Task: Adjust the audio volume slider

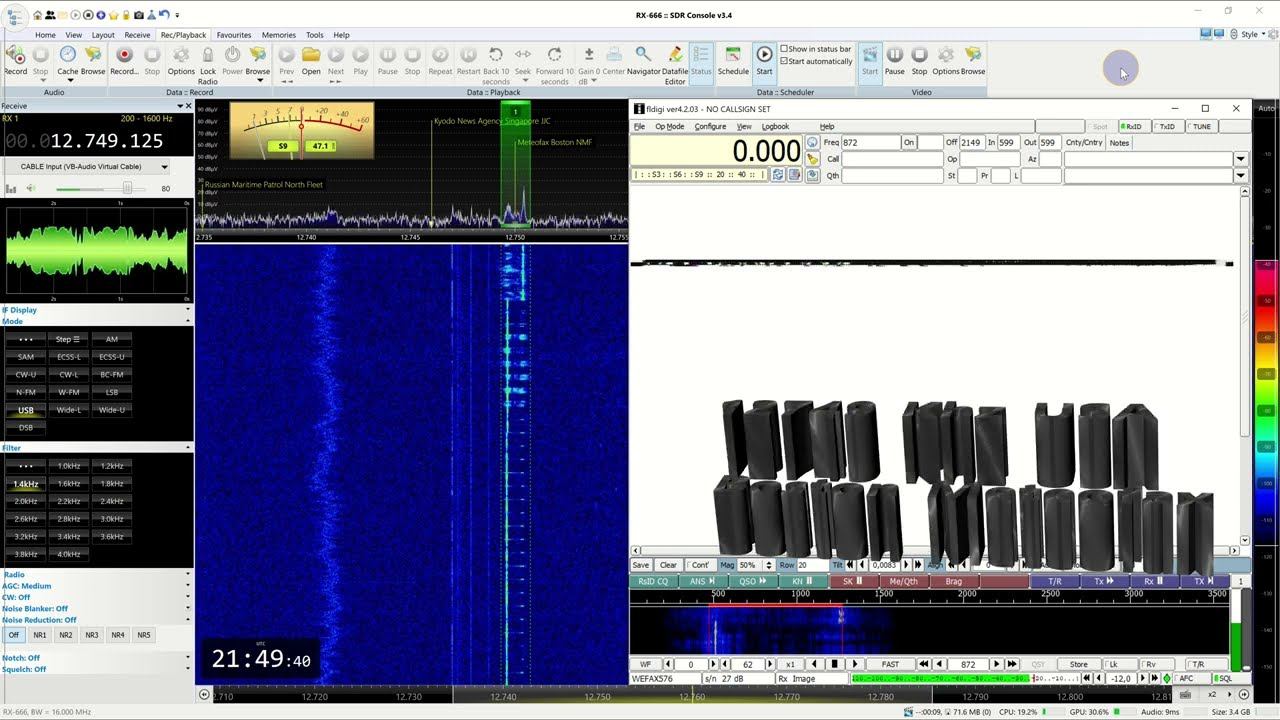Action: (126, 188)
